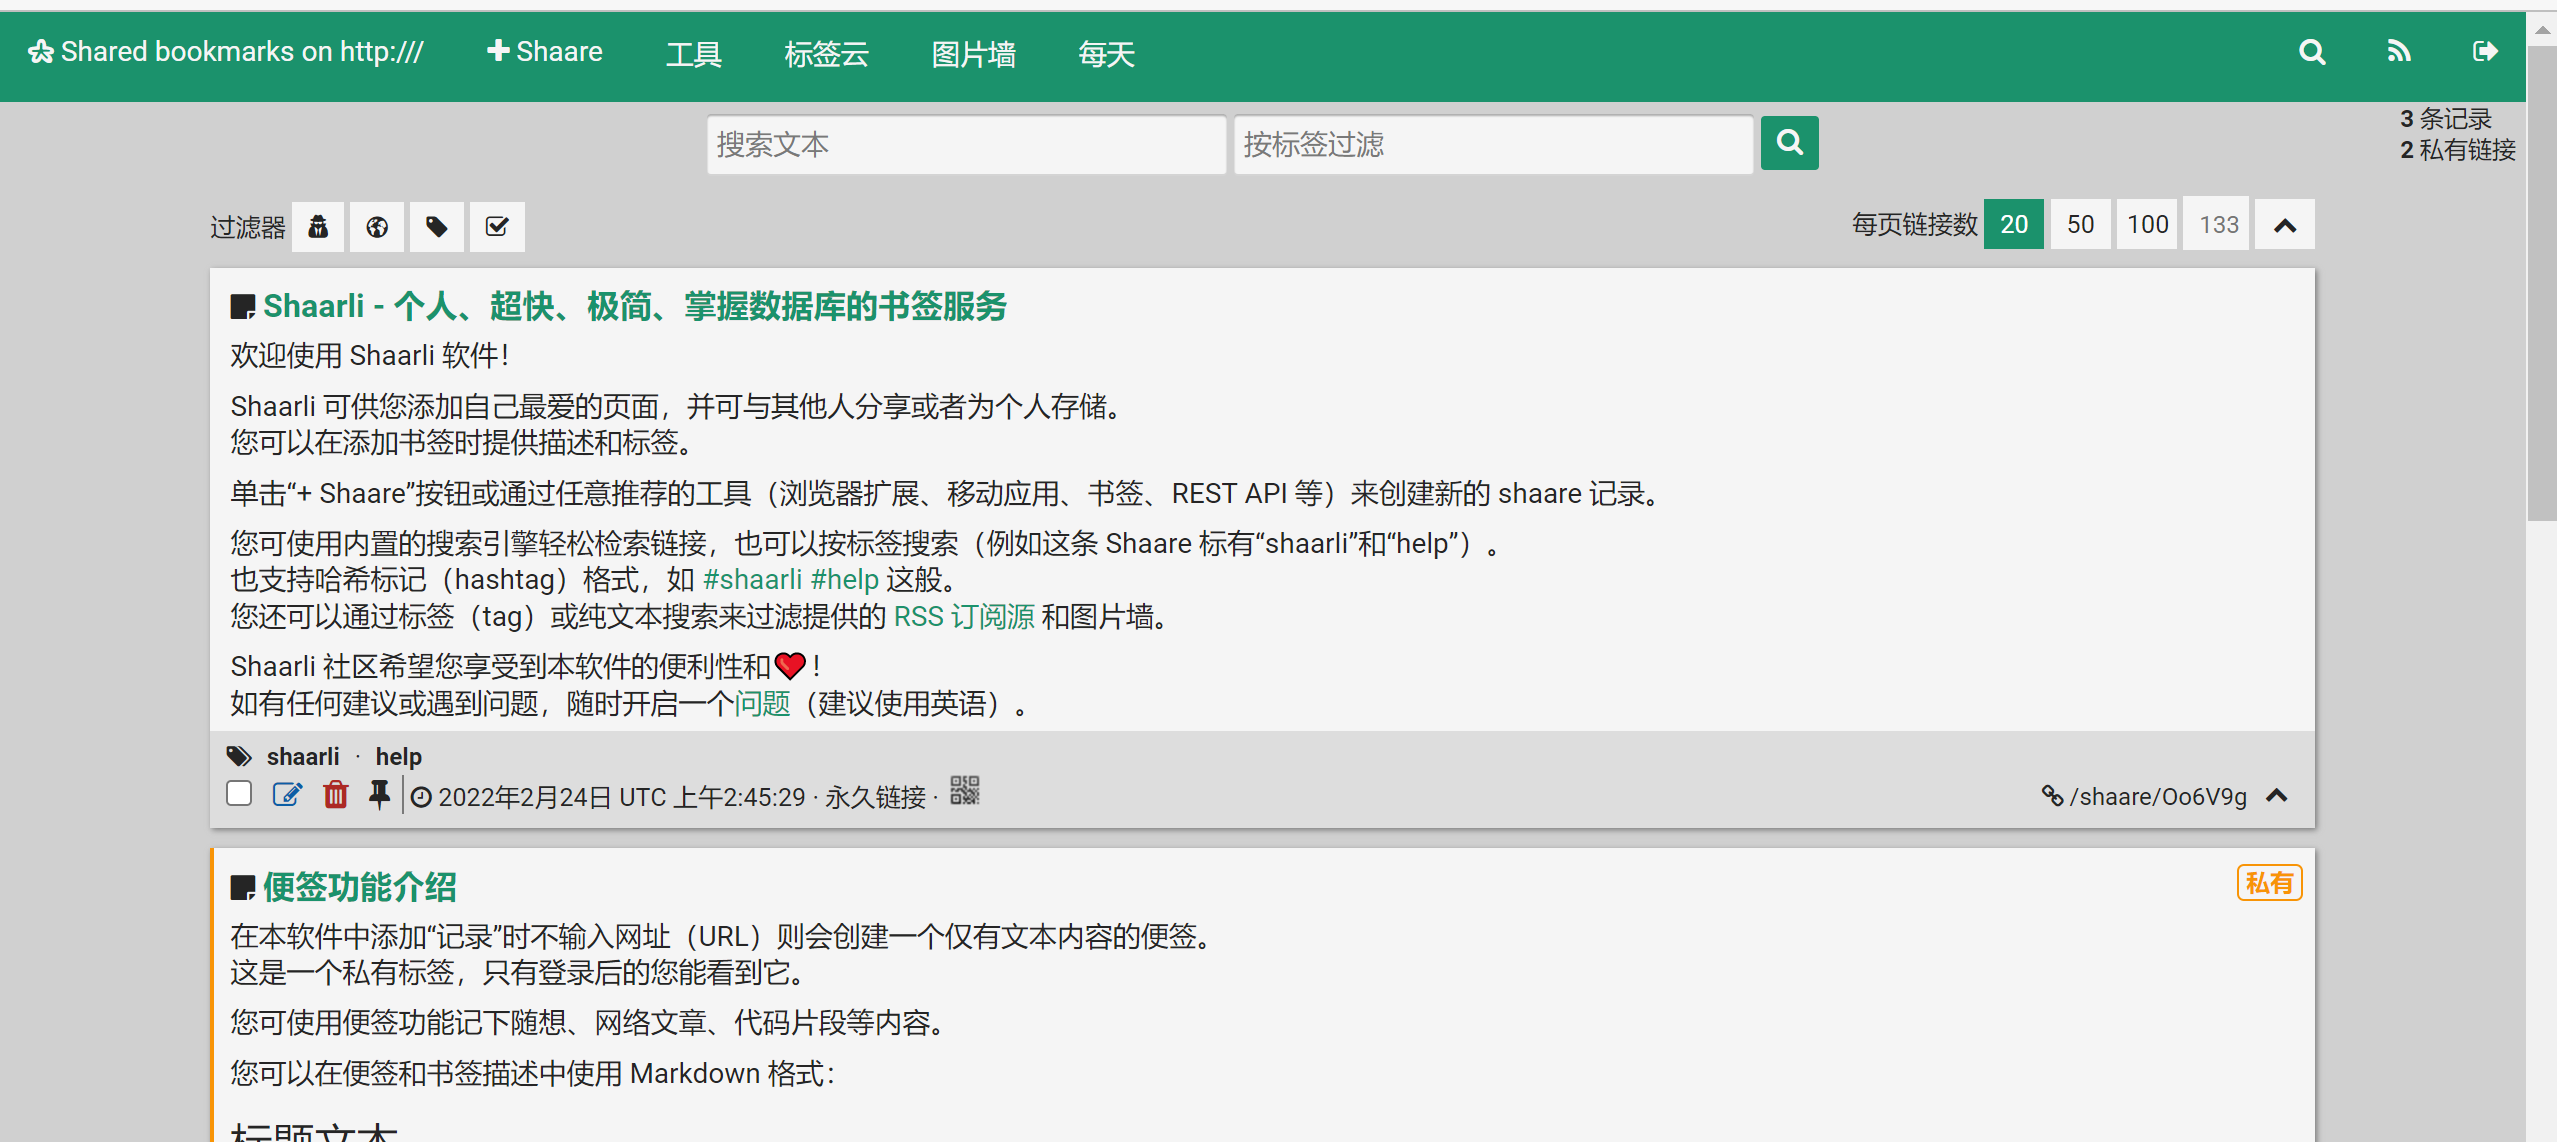Open the 每天 page
2557x1142 pixels.
[x=1107, y=54]
